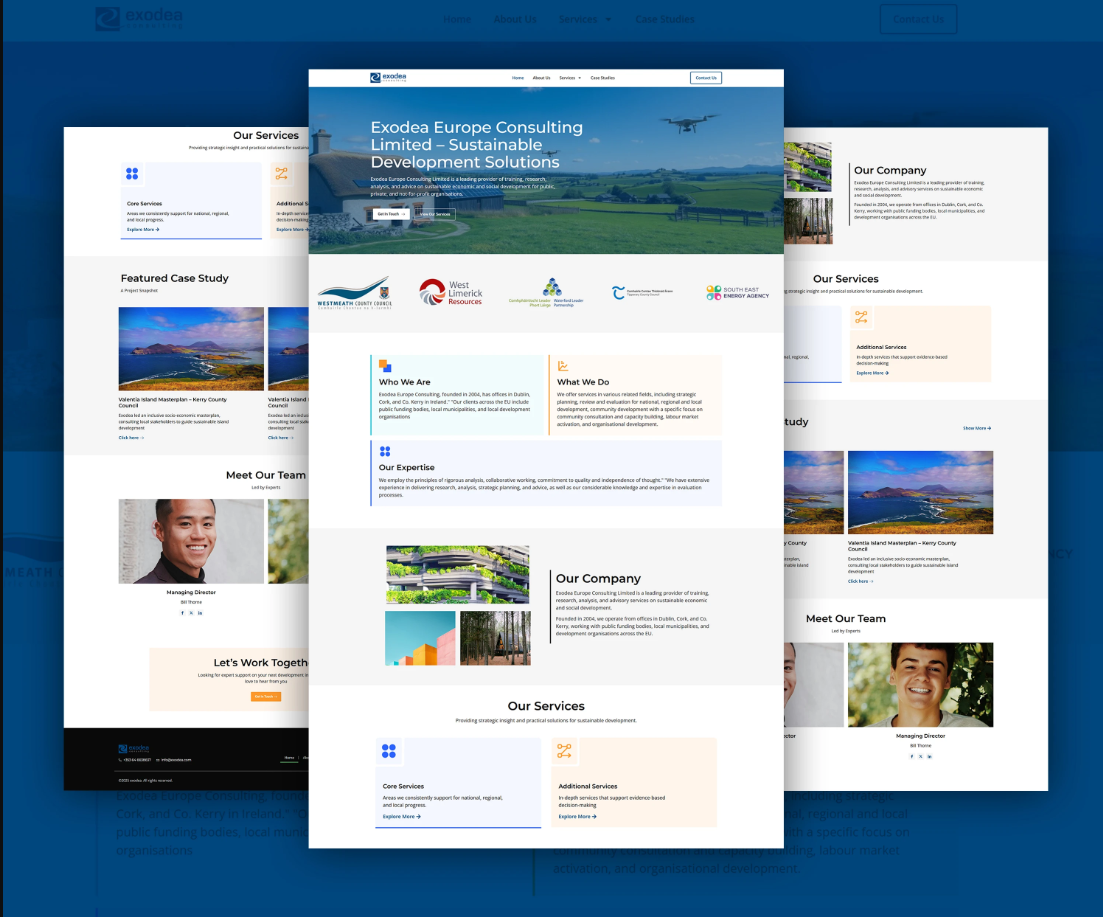The image size is (1103, 917).
Task: Click the What We Do chart icon
Action: [x=563, y=366]
